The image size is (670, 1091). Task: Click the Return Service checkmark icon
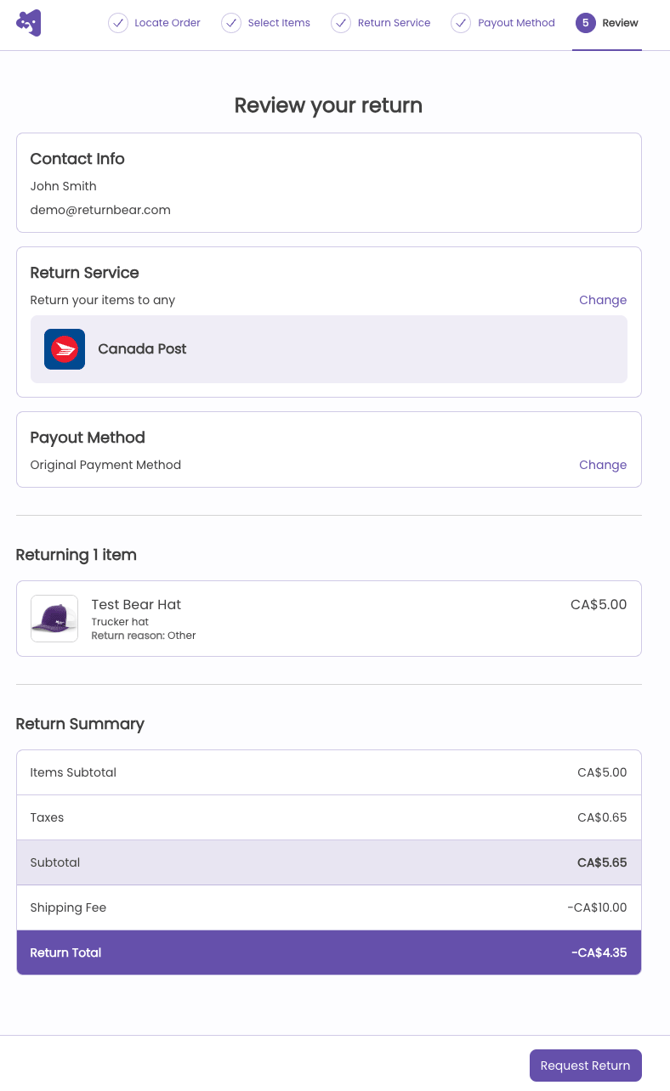(x=341, y=23)
